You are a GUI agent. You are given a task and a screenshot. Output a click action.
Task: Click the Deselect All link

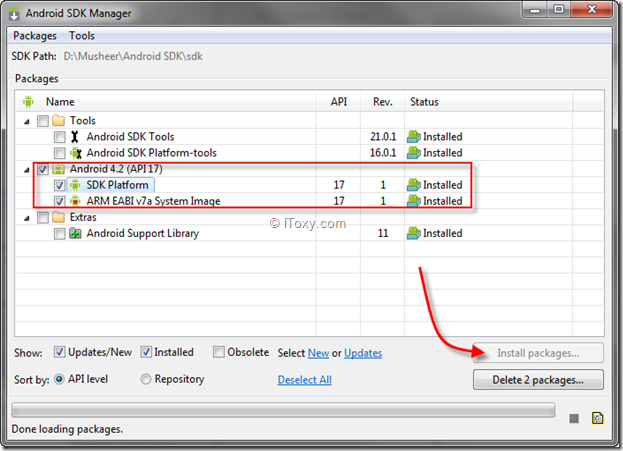click(x=304, y=380)
